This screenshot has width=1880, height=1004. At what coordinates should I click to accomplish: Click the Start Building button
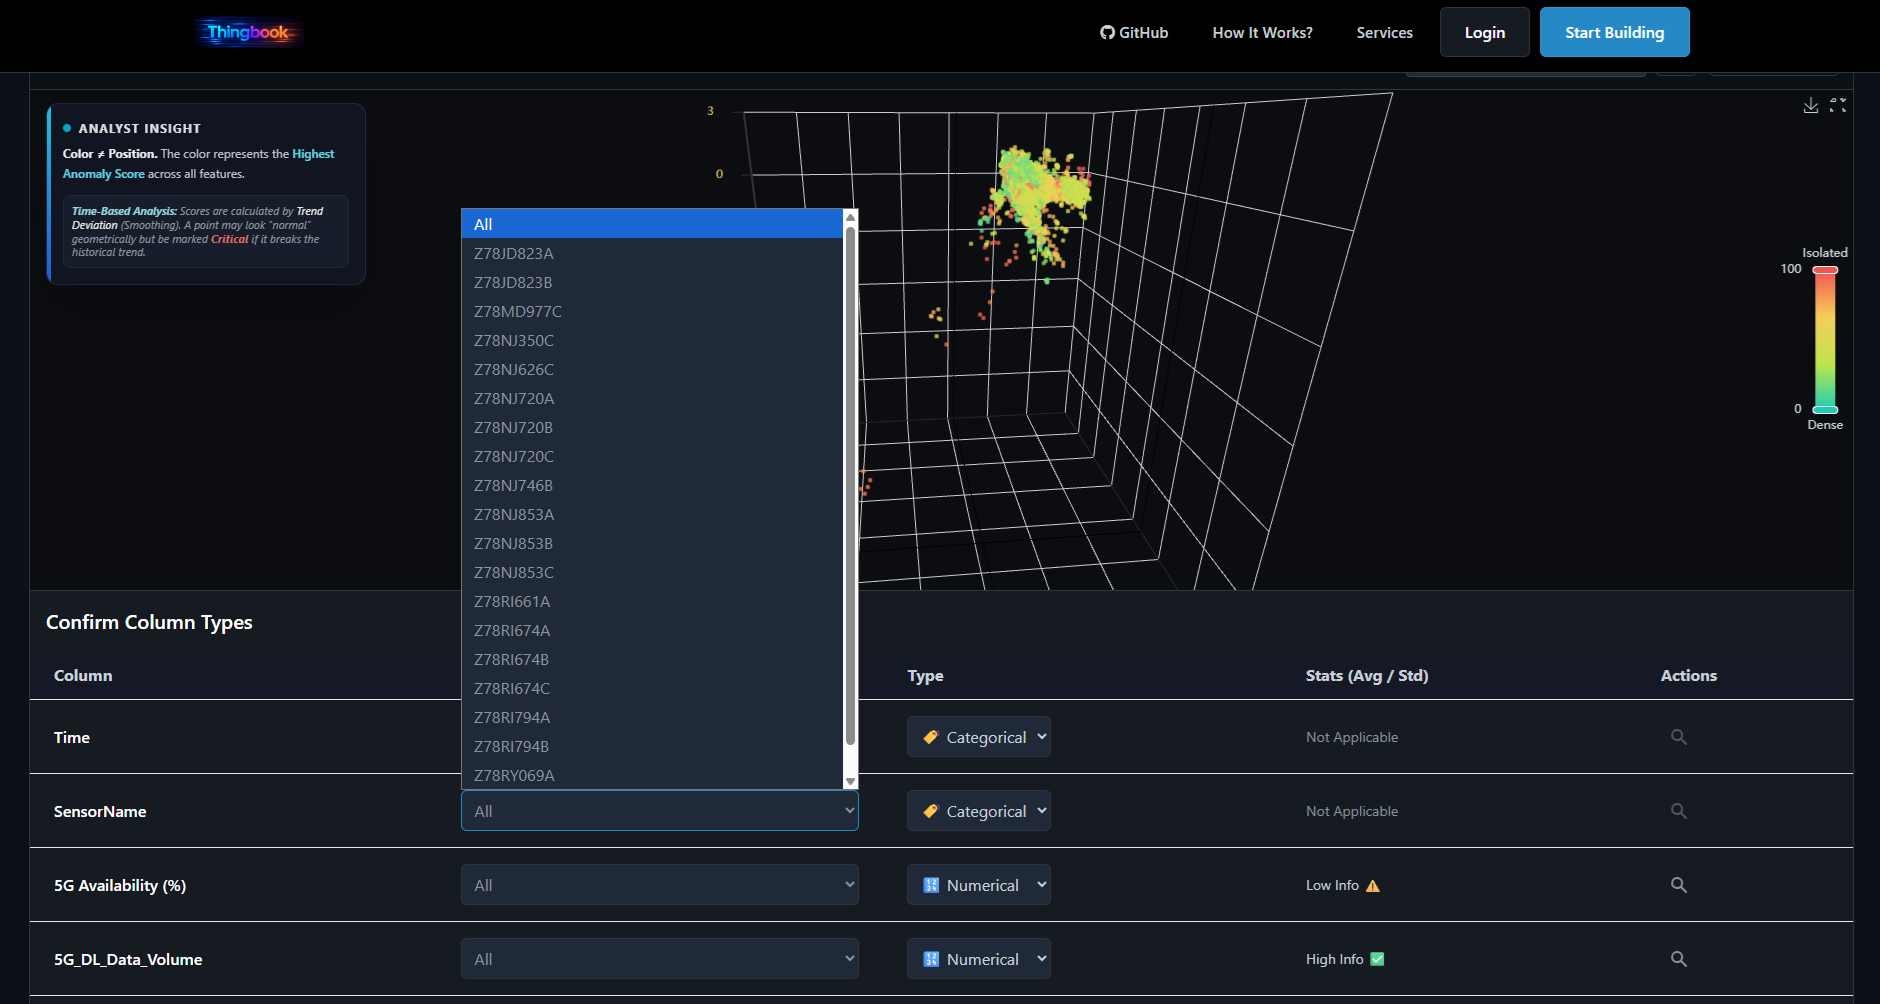pos(1614,33)
